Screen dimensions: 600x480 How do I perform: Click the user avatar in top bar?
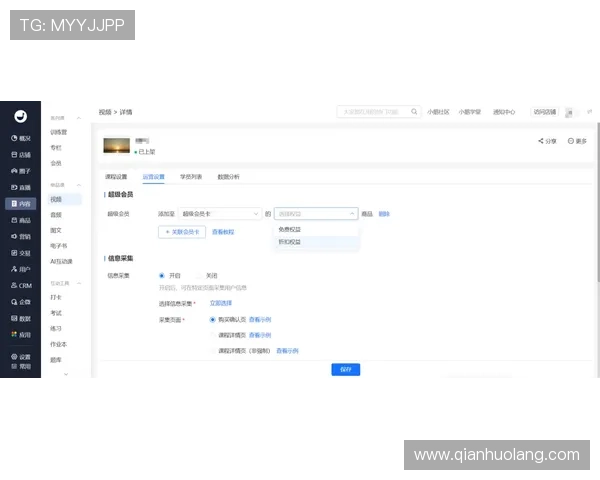pos(569,113)
